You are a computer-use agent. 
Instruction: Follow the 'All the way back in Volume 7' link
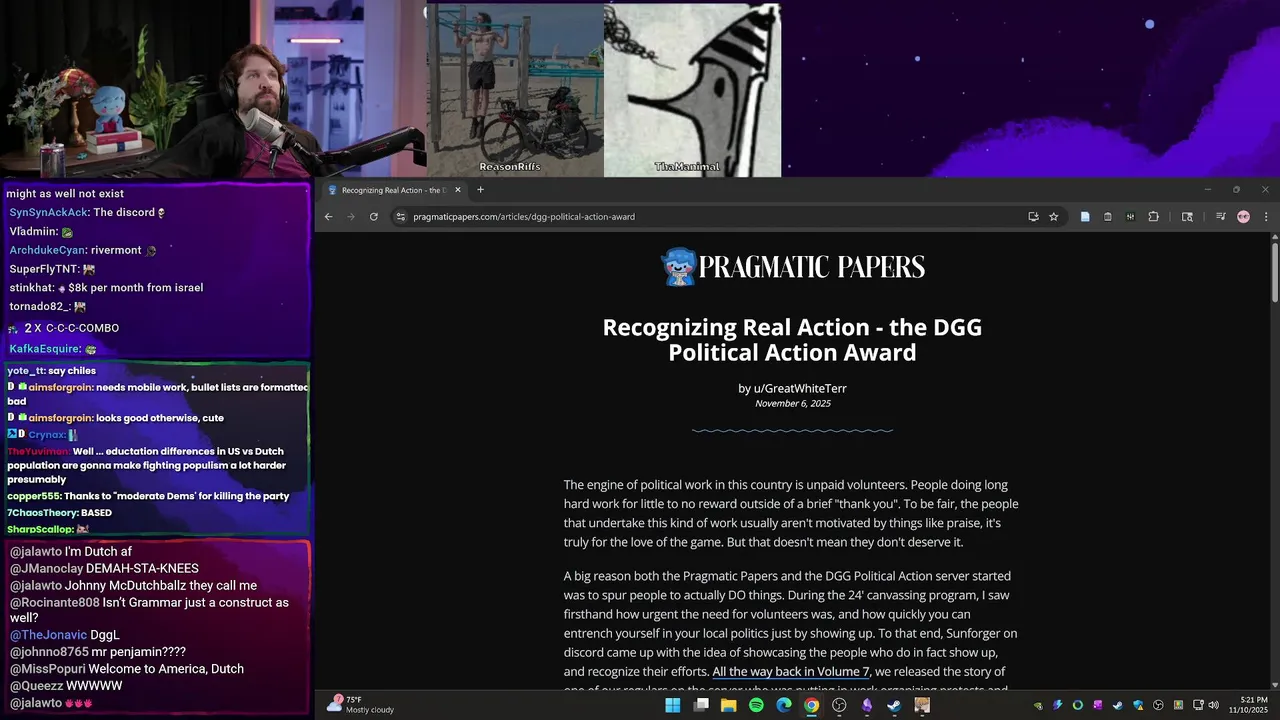point(791,671)
